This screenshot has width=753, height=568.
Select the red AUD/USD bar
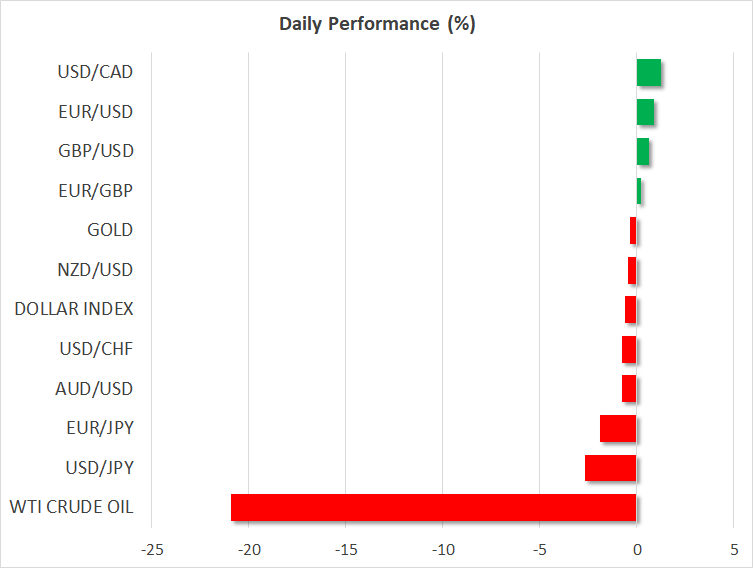(629, 388)
